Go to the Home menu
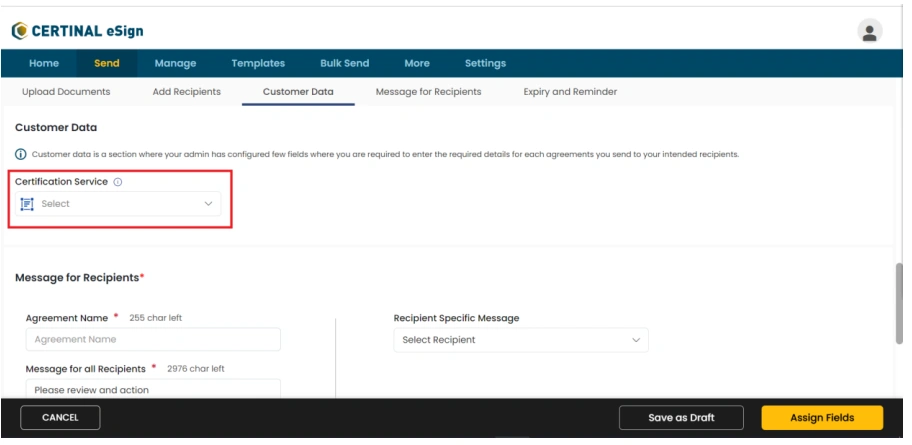This screenshot has width=912, height=445. pyautogui.click(x=44, y=63)
